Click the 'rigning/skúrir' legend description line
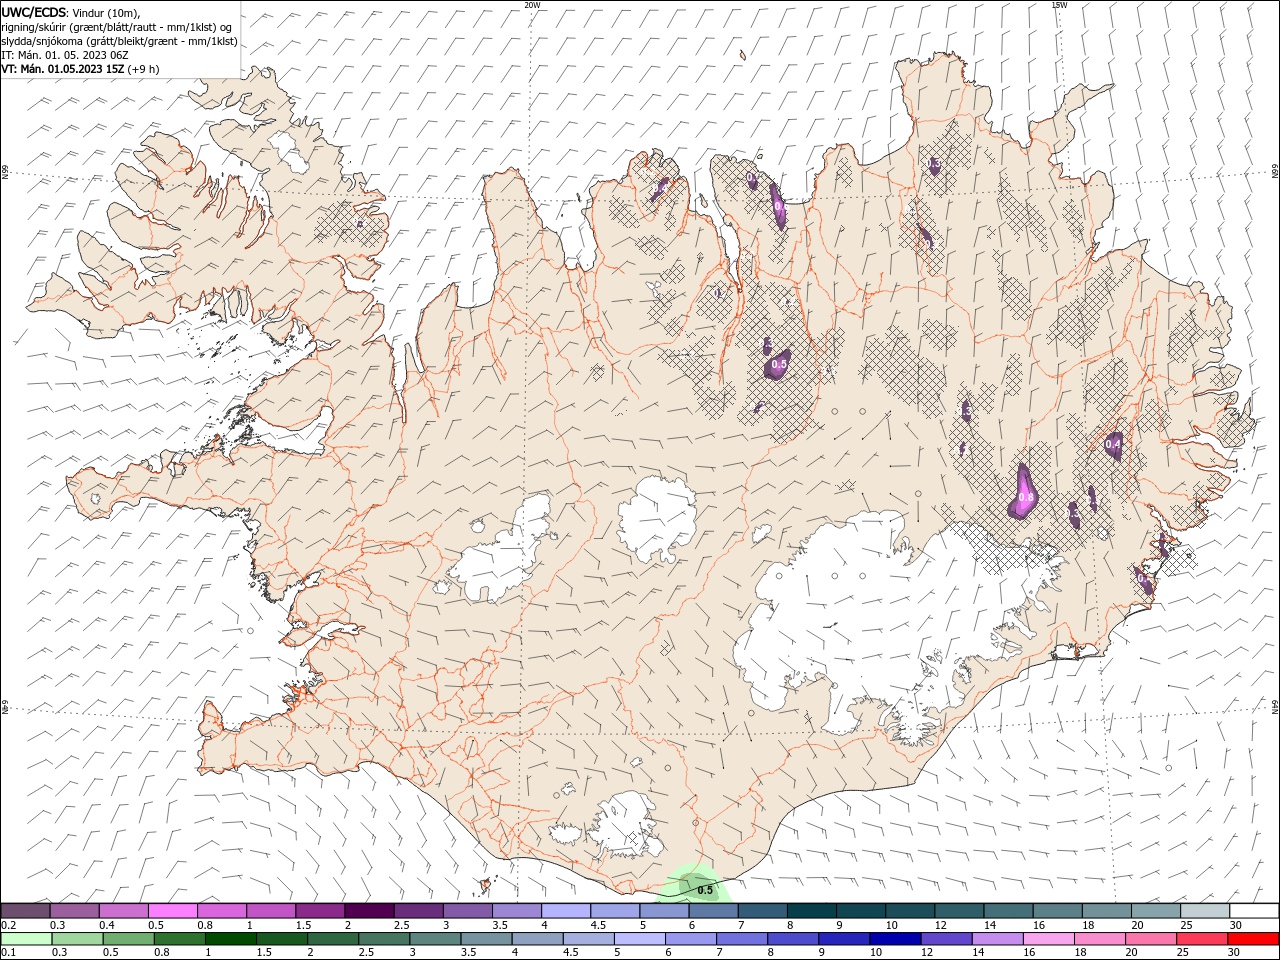 click(x=117, y=27)
